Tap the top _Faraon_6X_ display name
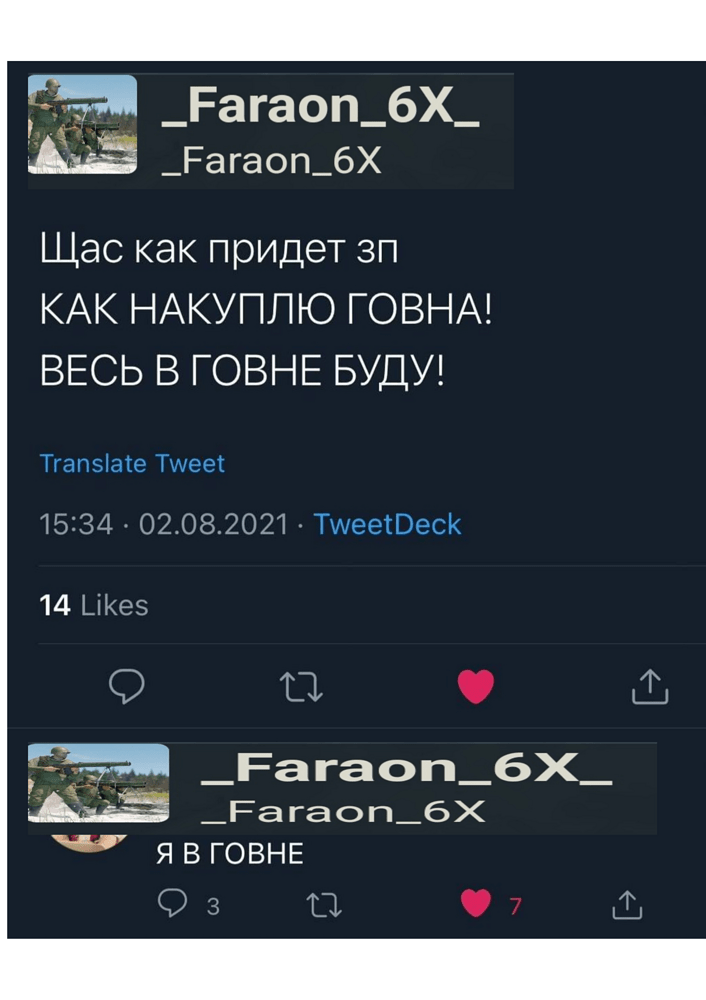Image resolution: width=706 pixels, height=1000 pixels. coord(321,105)
